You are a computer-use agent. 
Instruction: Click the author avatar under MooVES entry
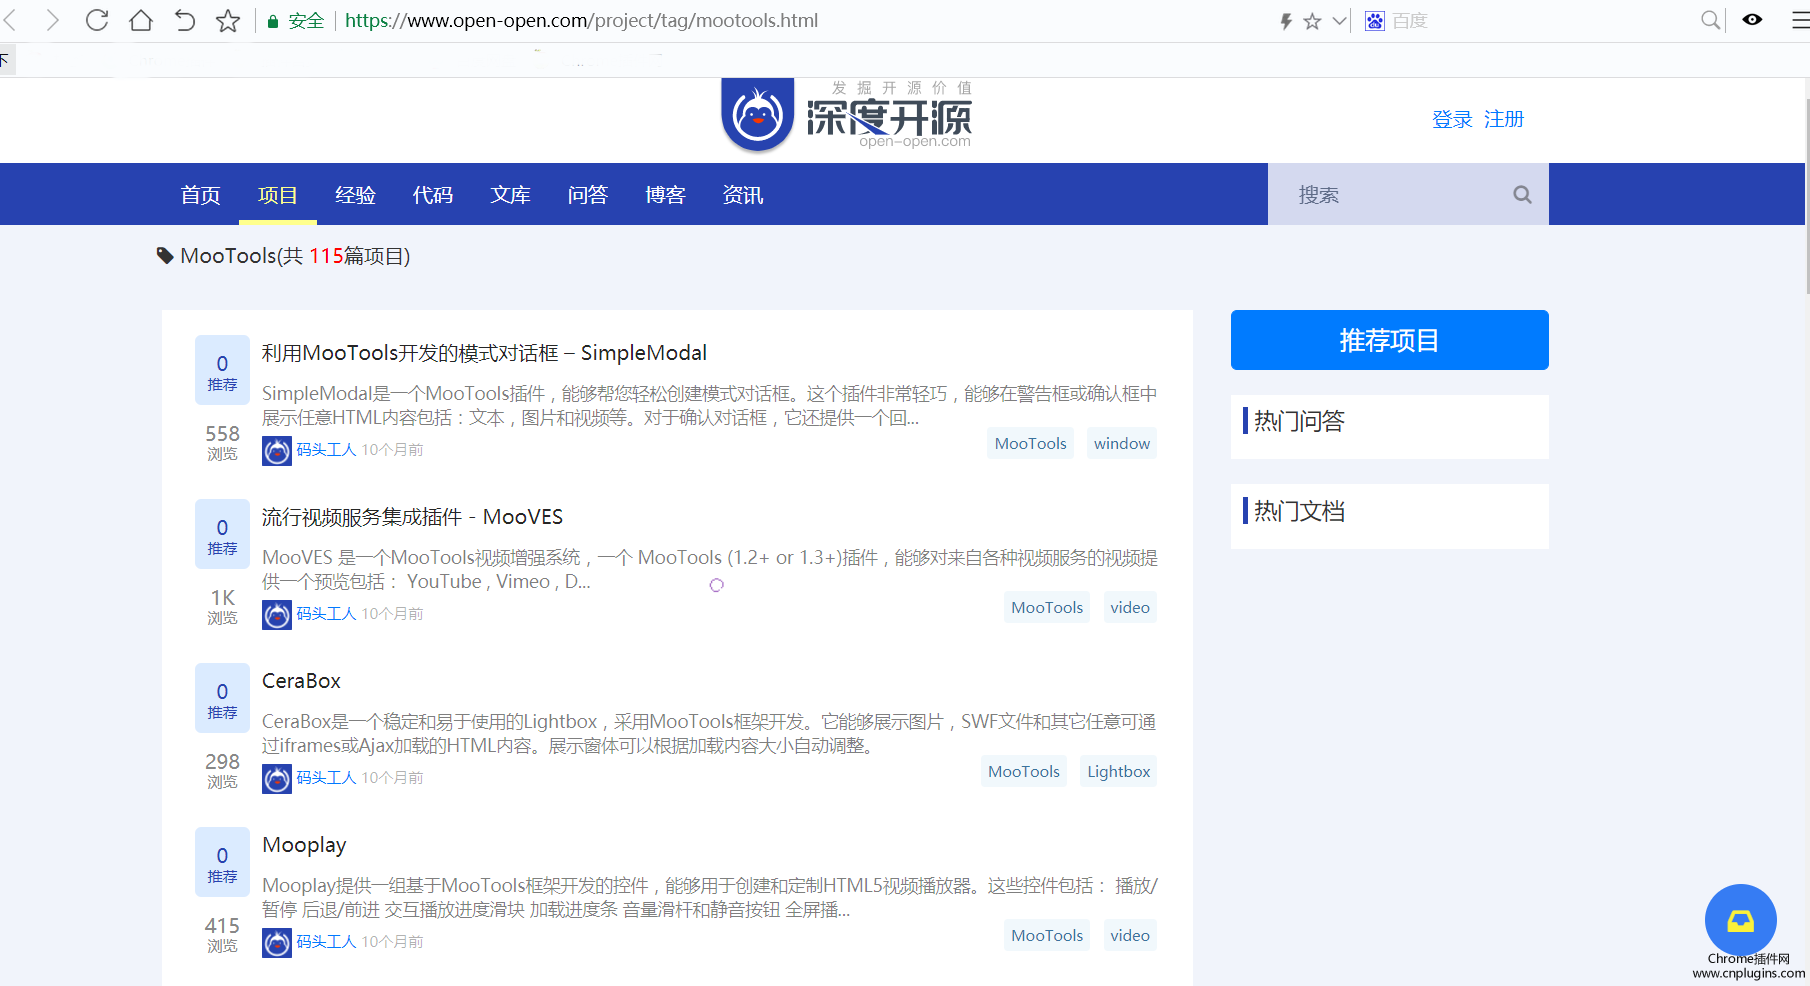pos(277,615)
